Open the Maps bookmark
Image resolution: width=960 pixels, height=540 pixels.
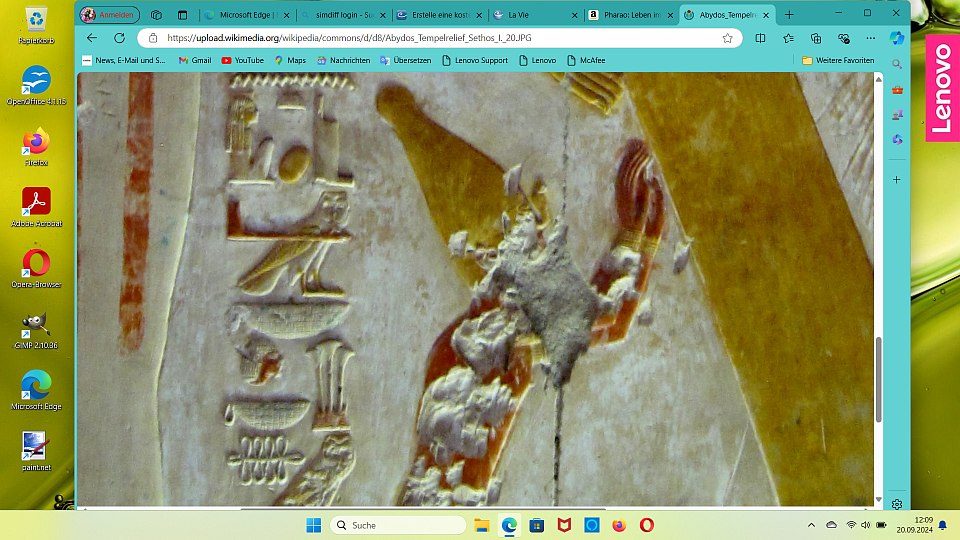[x=290, y=60]
